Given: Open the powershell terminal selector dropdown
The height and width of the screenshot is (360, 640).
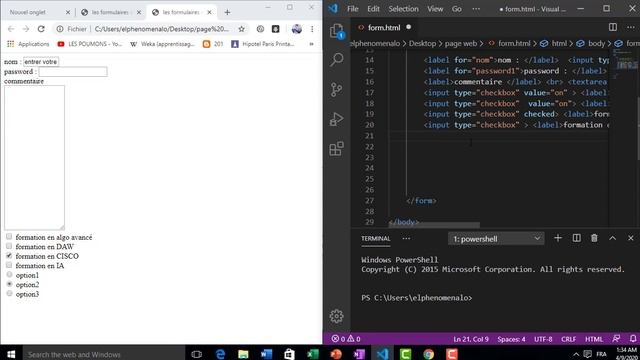Looking at the screenshot, I should coord(496,239).
